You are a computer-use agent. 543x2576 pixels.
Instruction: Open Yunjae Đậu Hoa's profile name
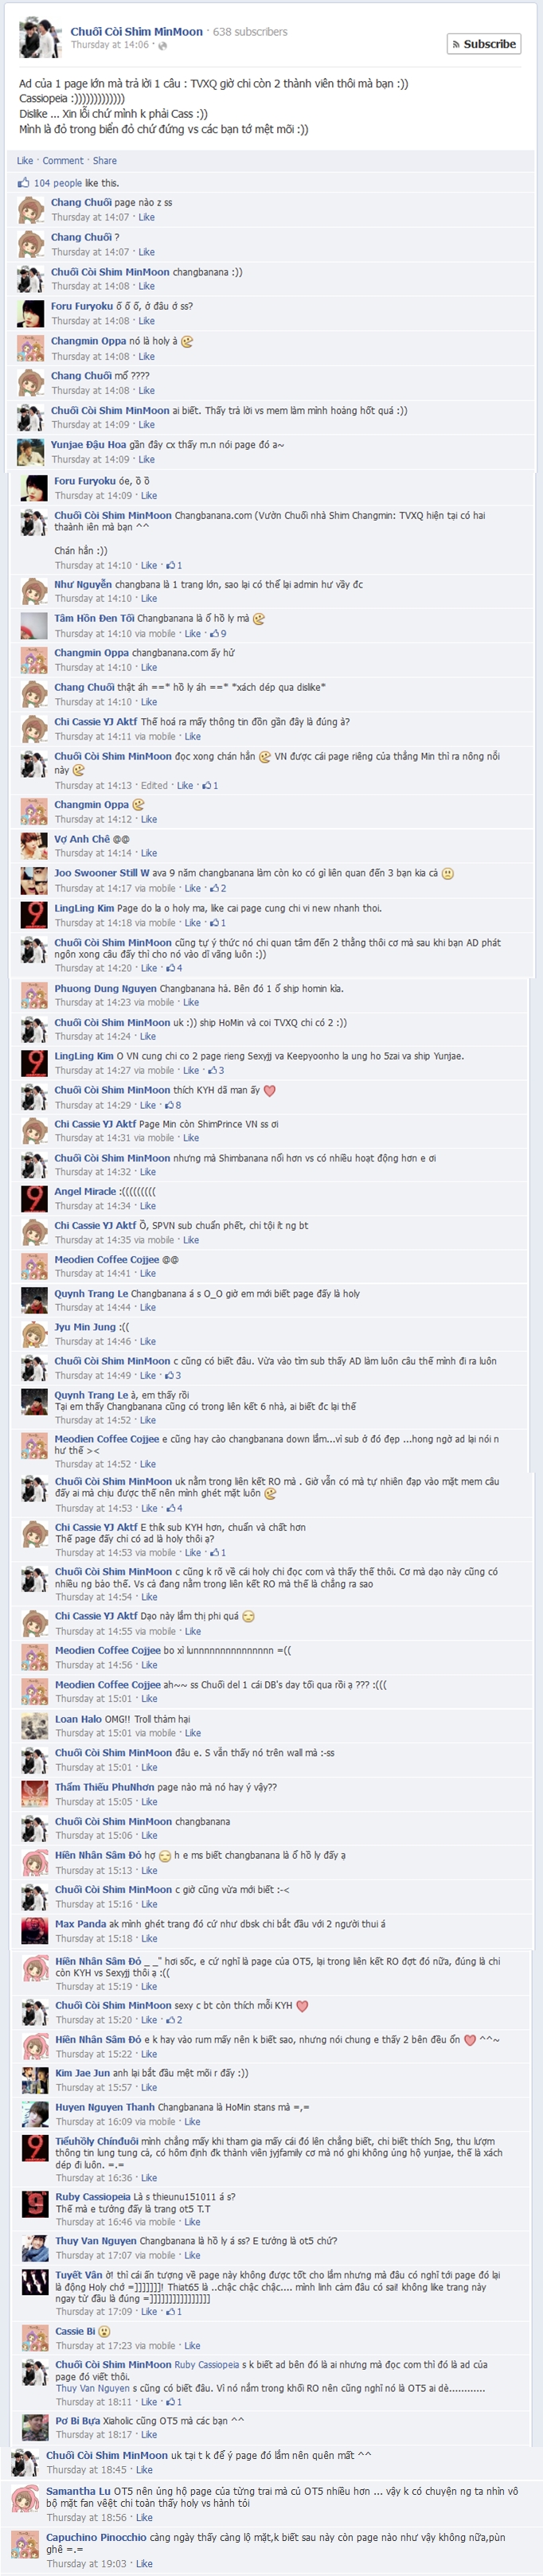pos(89,445)
